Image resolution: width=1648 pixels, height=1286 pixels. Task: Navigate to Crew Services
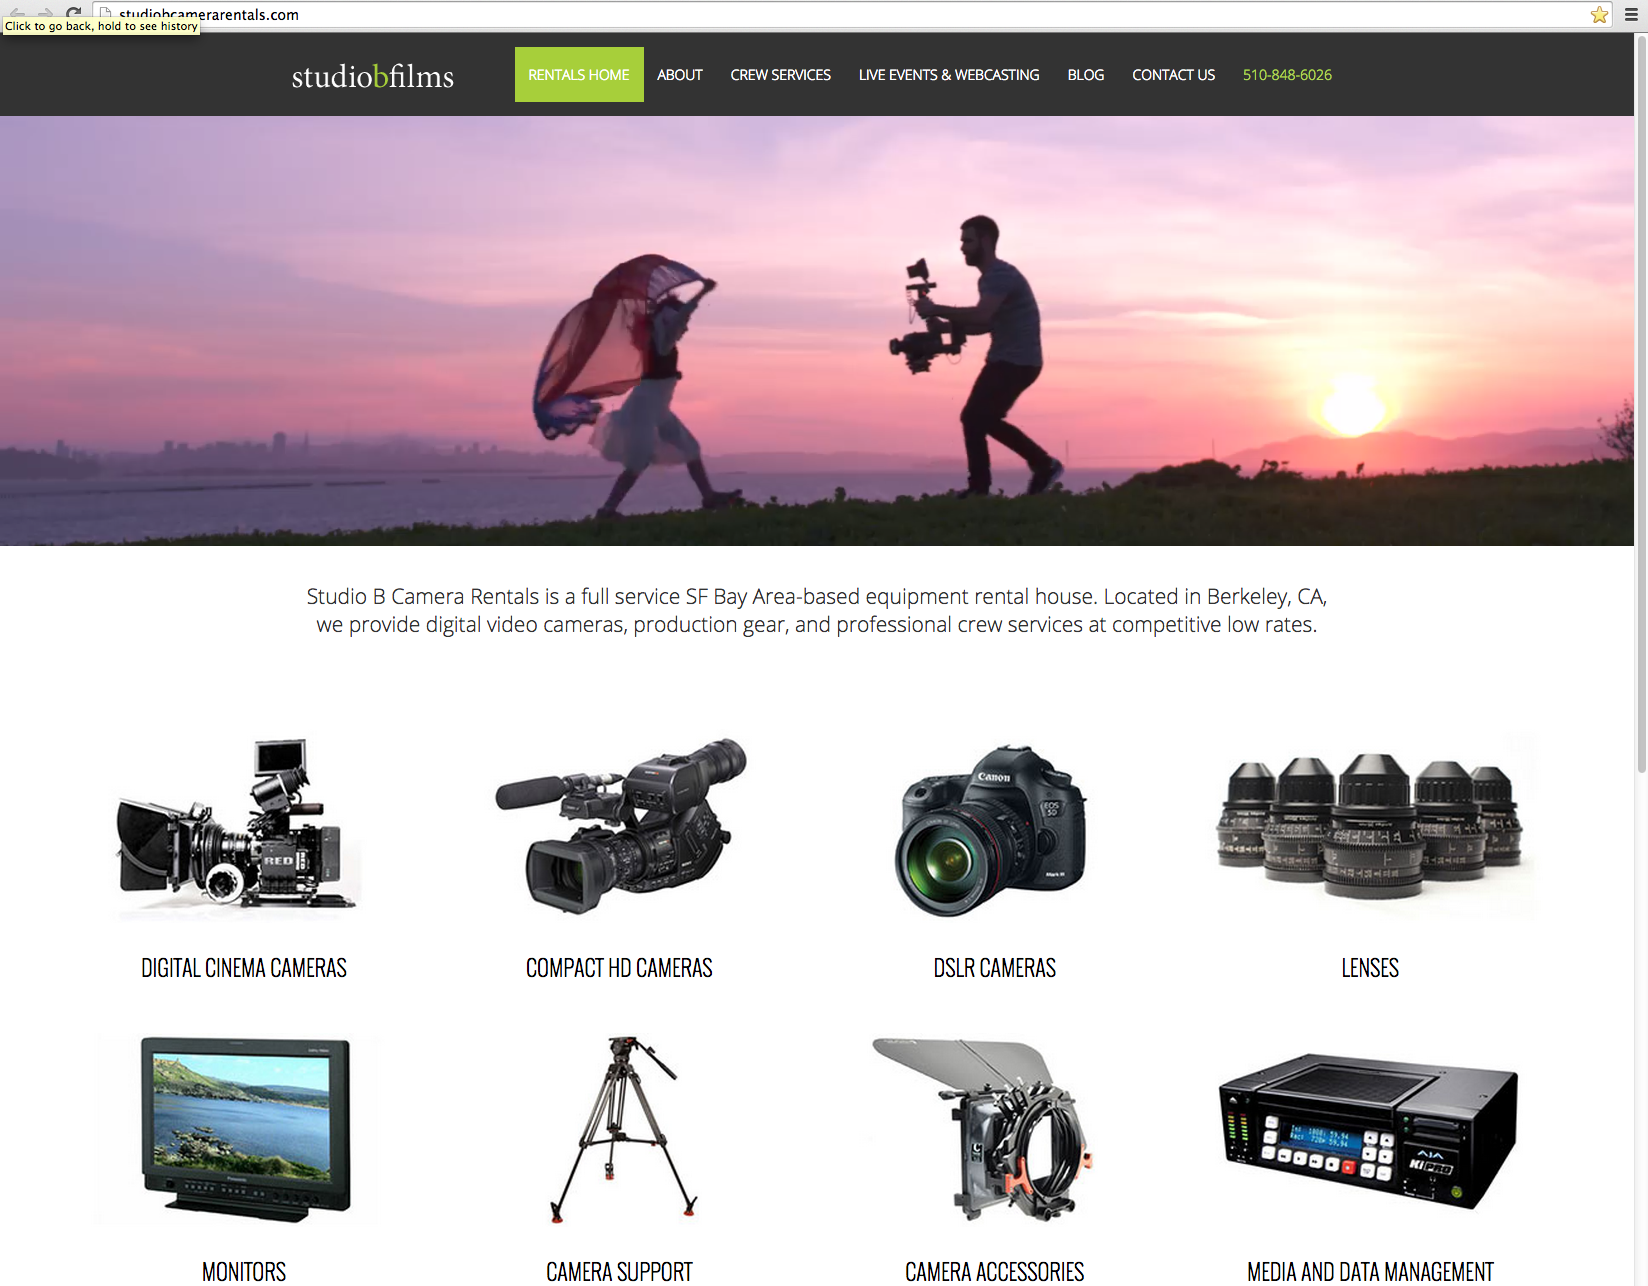[780, 75]
